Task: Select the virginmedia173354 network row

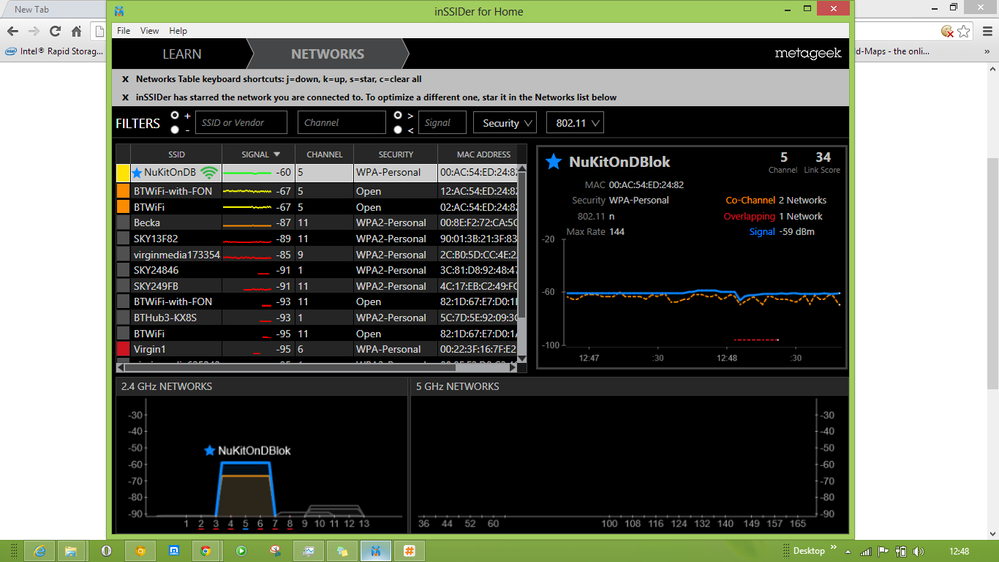Action: click(317, 255)
